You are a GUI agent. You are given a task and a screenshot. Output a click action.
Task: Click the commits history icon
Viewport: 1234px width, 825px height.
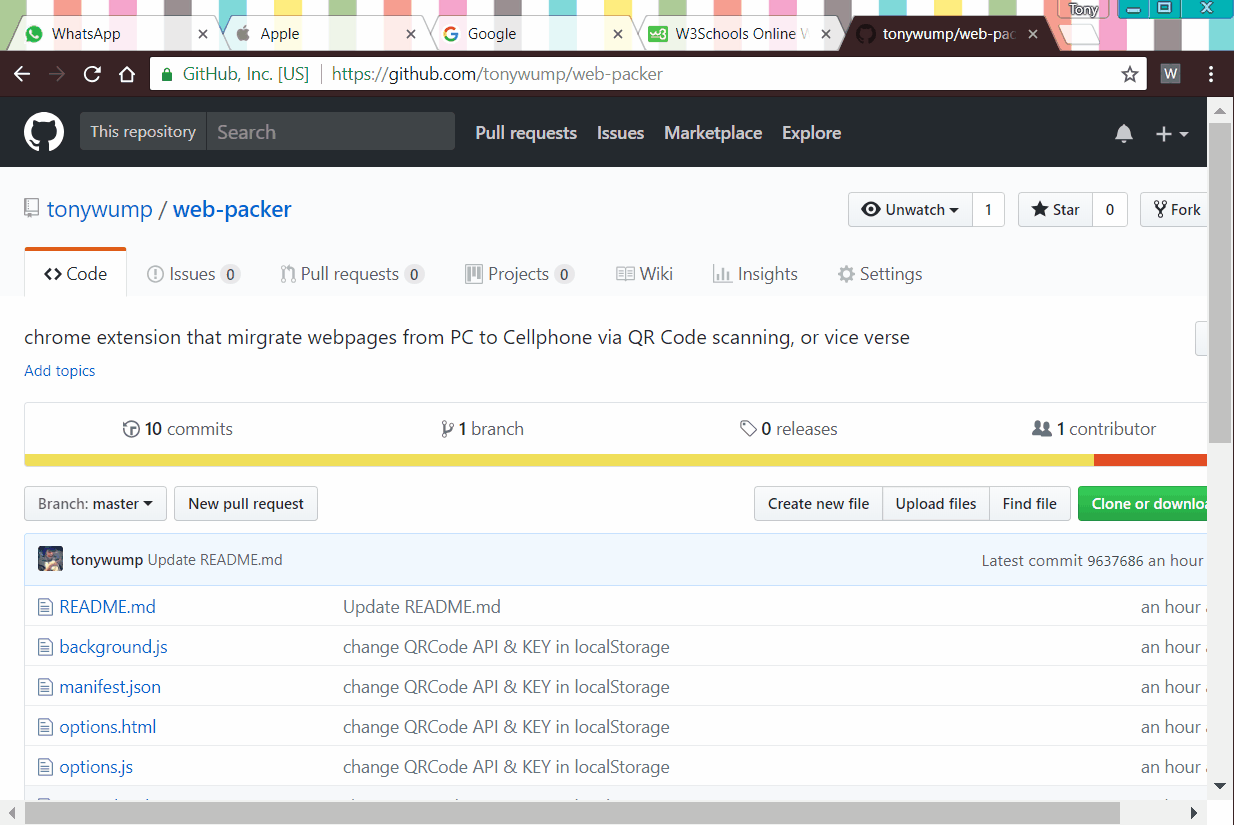point(132,428)
